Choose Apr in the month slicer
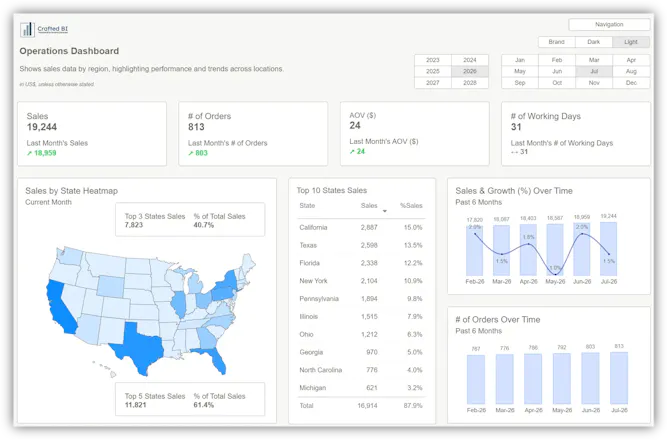 pyautogui.click(x=631, y=60)
